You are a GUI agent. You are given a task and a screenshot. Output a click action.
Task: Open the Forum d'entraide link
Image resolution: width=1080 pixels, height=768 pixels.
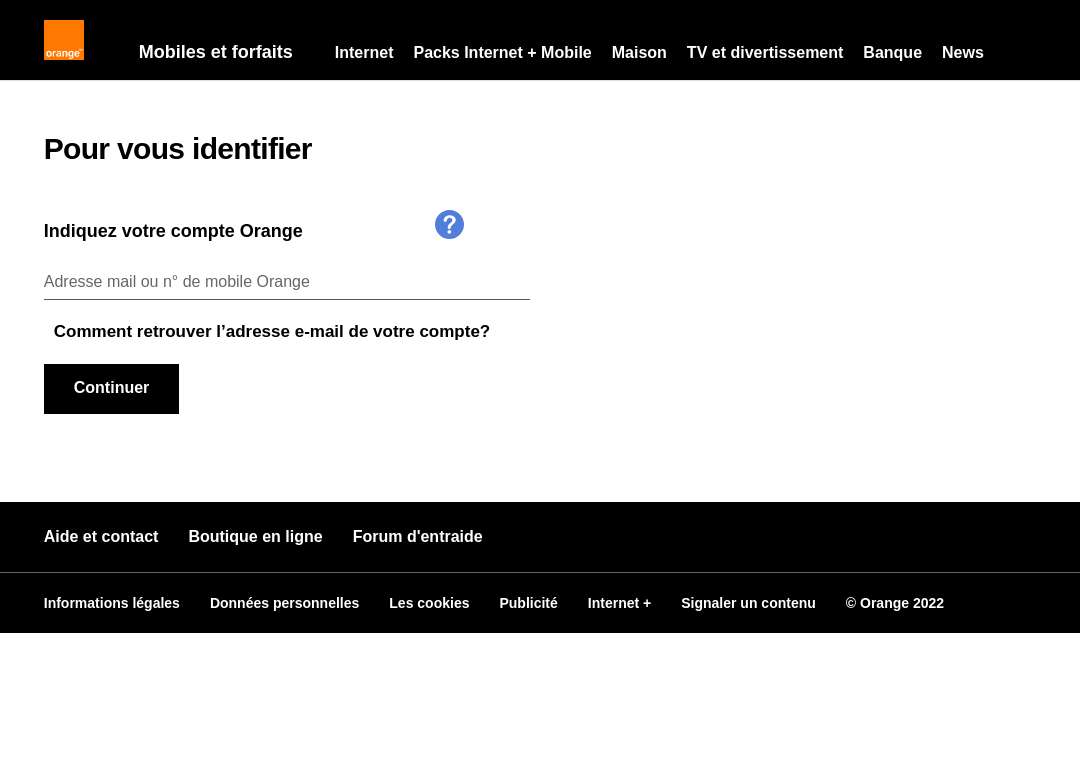pyautogui.click(x=417, y=537)
